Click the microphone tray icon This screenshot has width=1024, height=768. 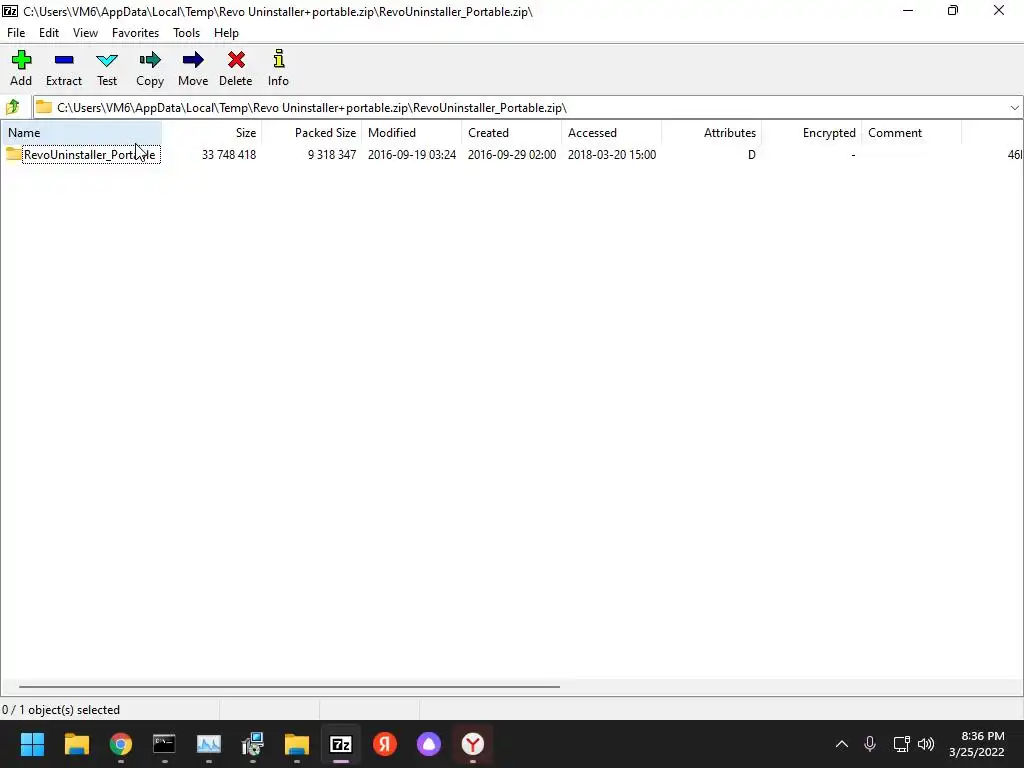[870, 744]
